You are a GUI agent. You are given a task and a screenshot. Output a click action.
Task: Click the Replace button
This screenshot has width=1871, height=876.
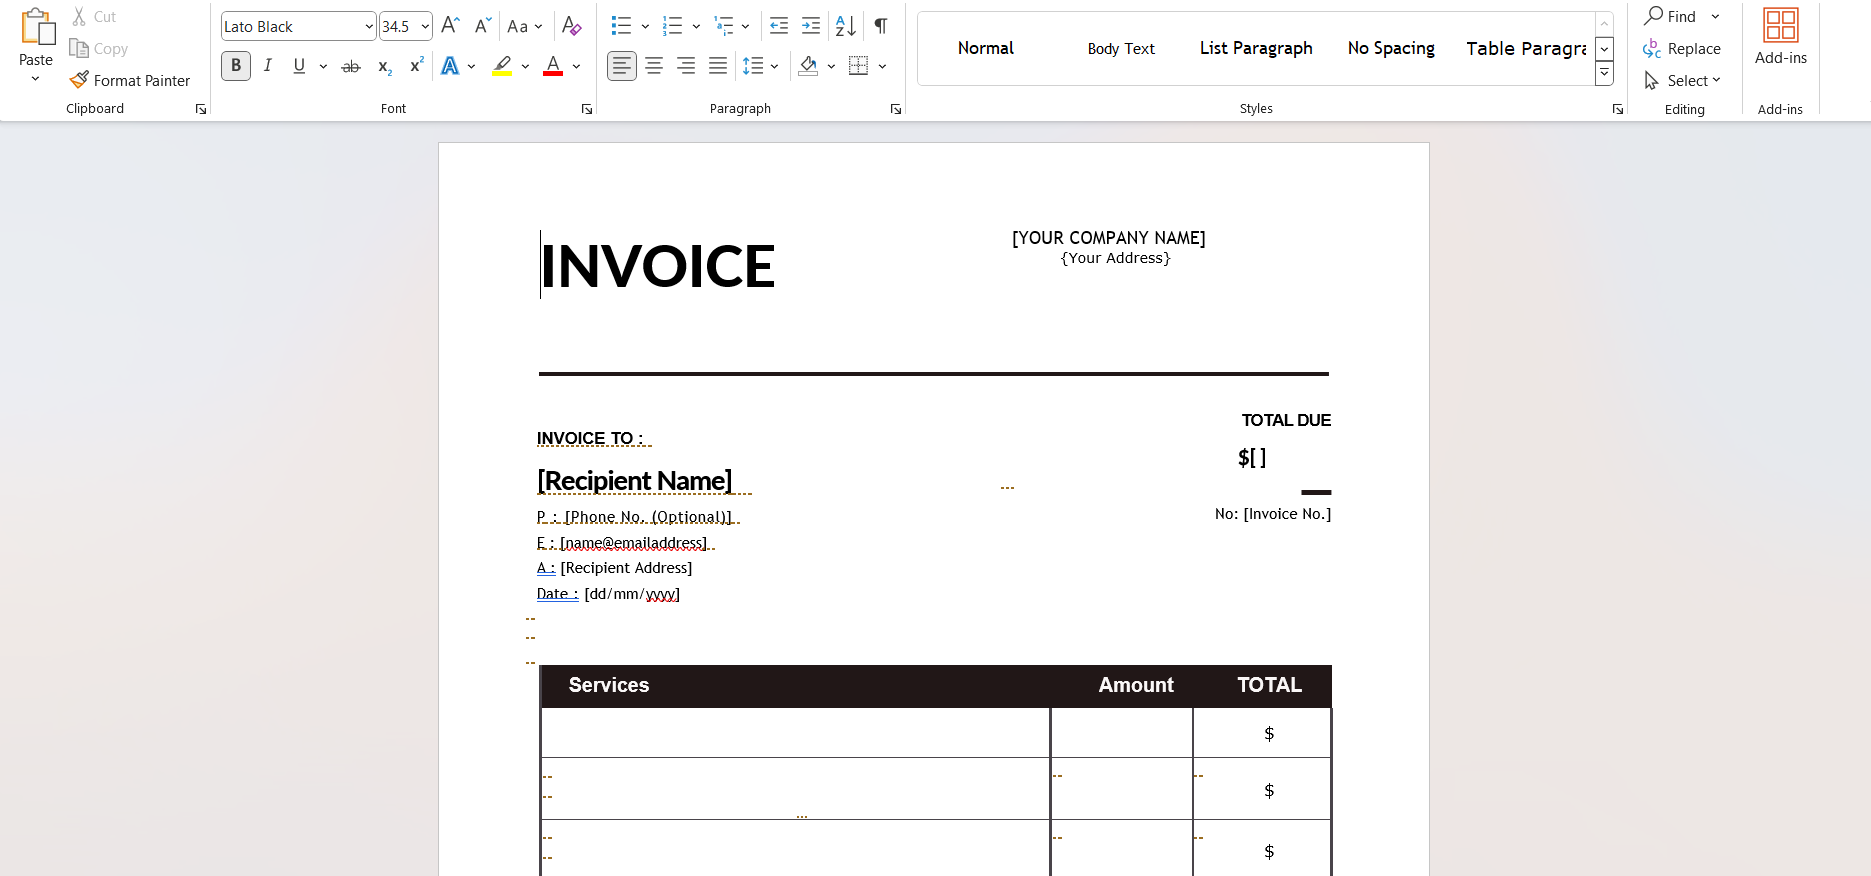pos(1682,49)
